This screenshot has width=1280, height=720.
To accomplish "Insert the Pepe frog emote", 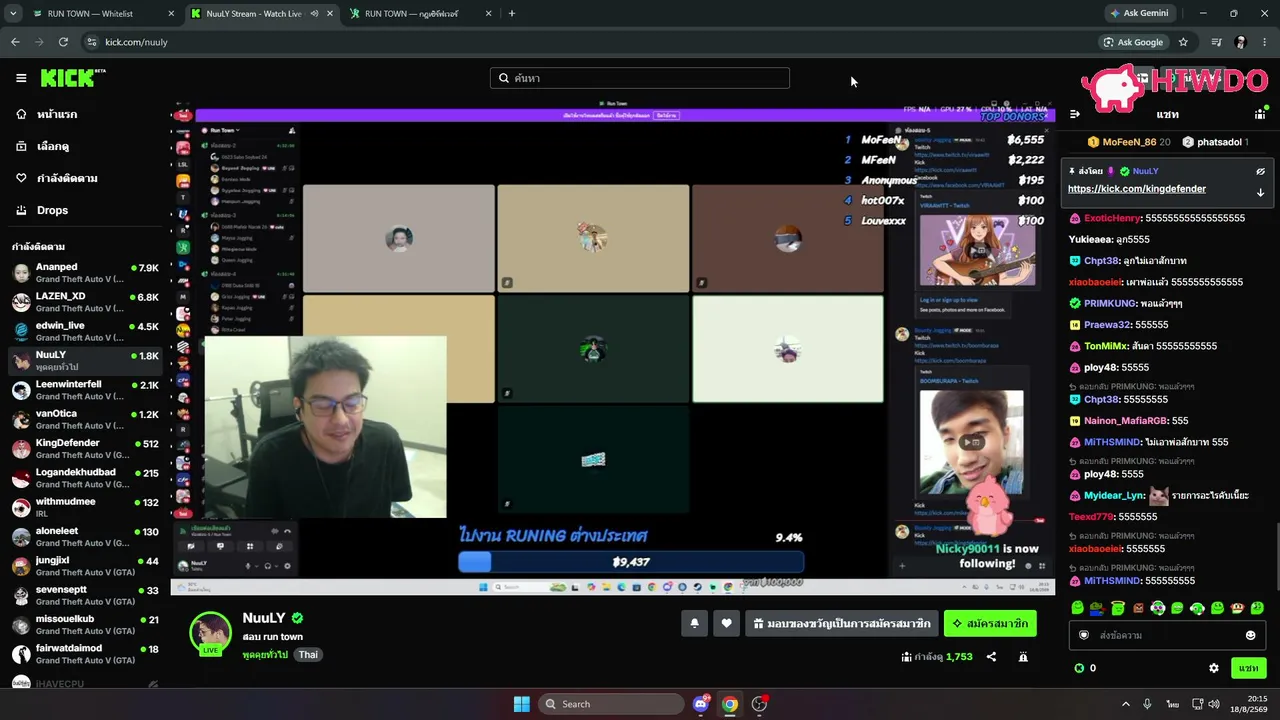I will [x=1097, y=608].
